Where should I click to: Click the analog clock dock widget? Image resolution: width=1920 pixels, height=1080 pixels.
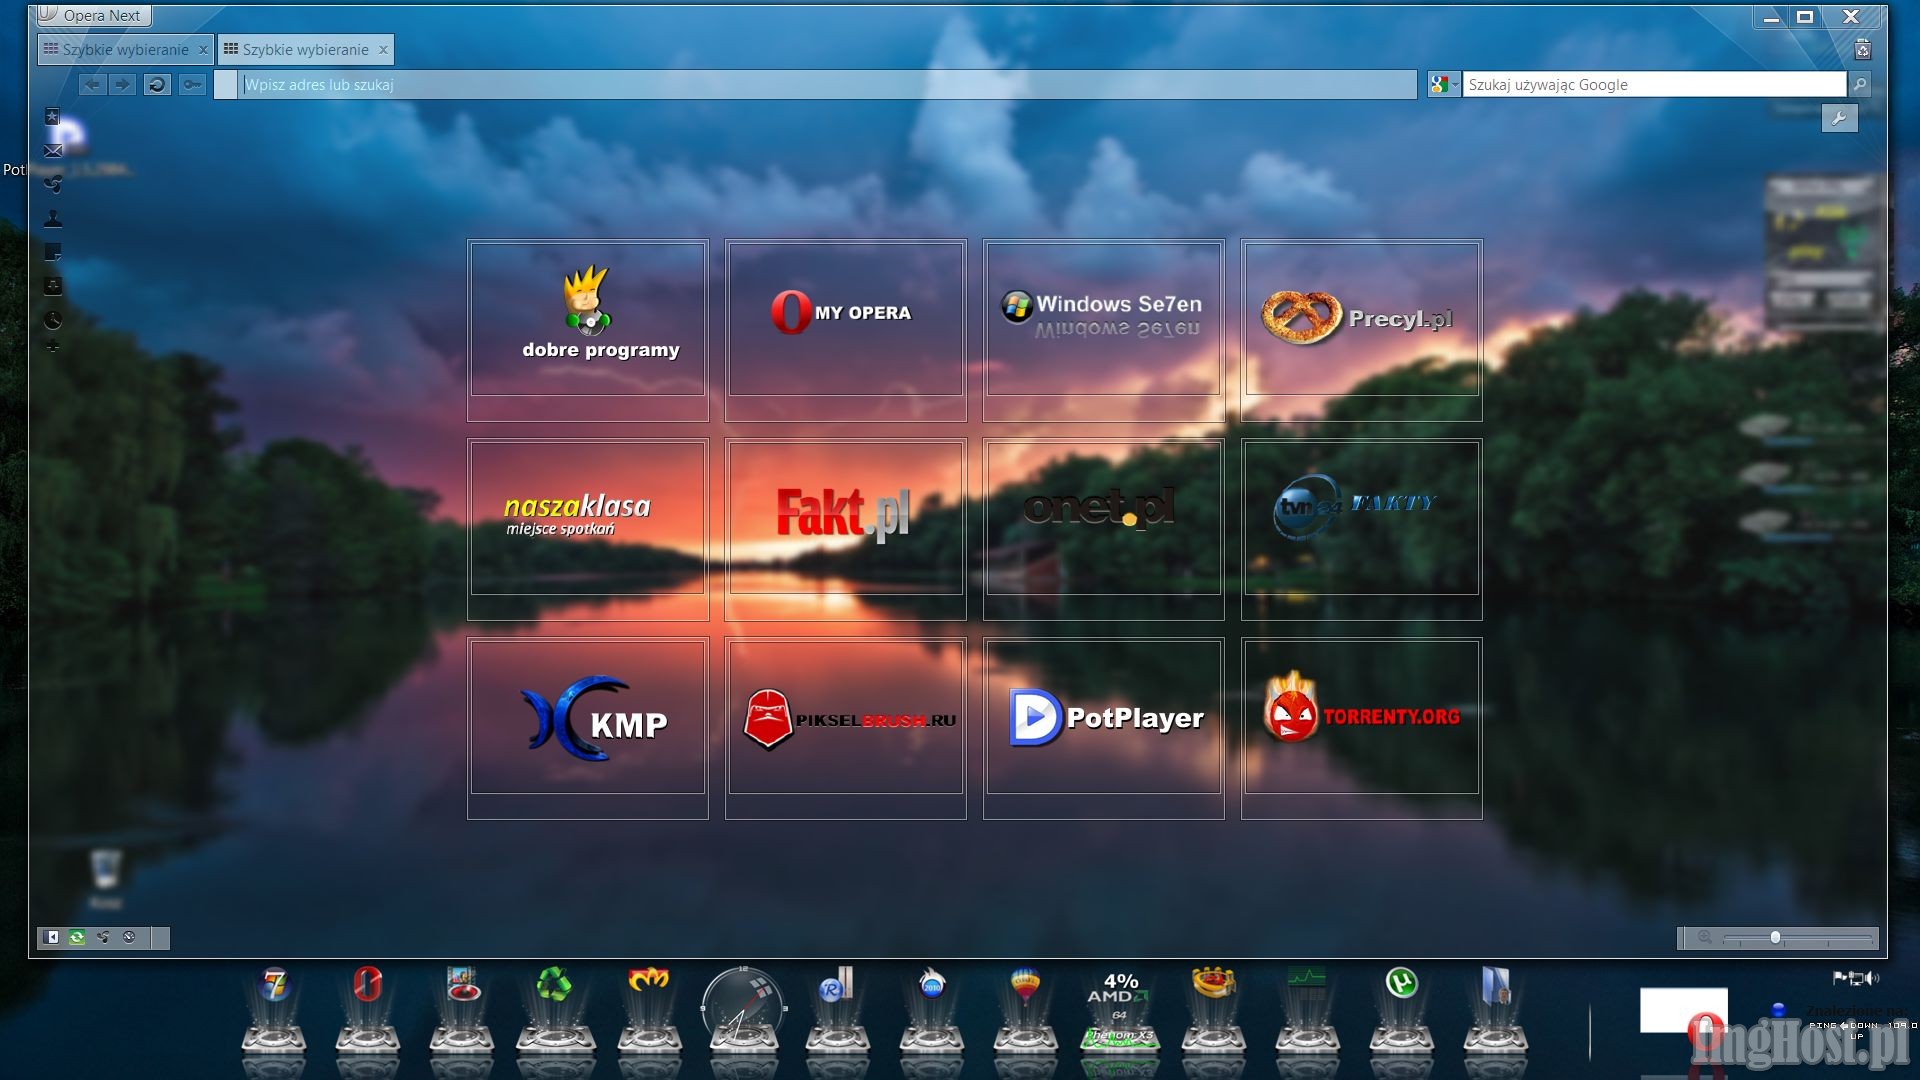coord(743,1008)
